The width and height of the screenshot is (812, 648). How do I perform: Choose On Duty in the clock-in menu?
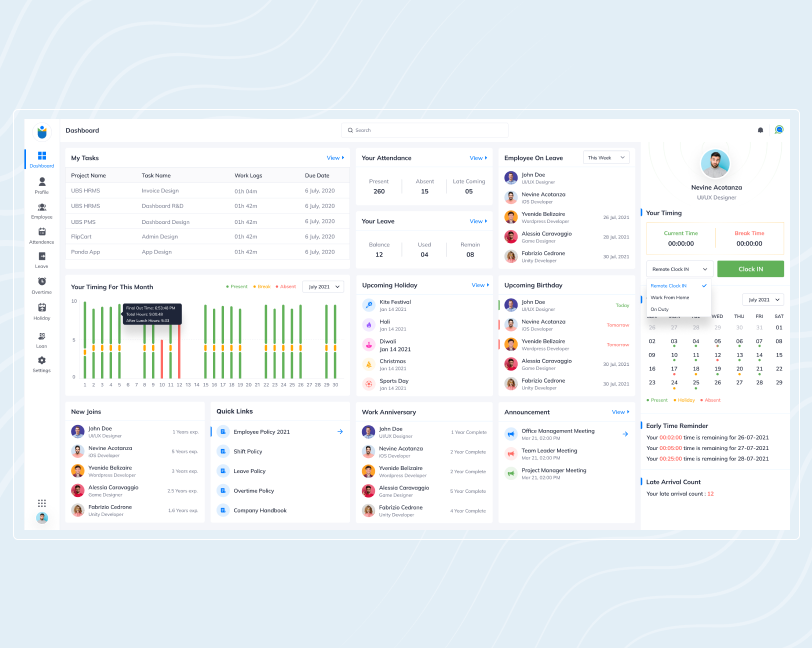(660, 309)
